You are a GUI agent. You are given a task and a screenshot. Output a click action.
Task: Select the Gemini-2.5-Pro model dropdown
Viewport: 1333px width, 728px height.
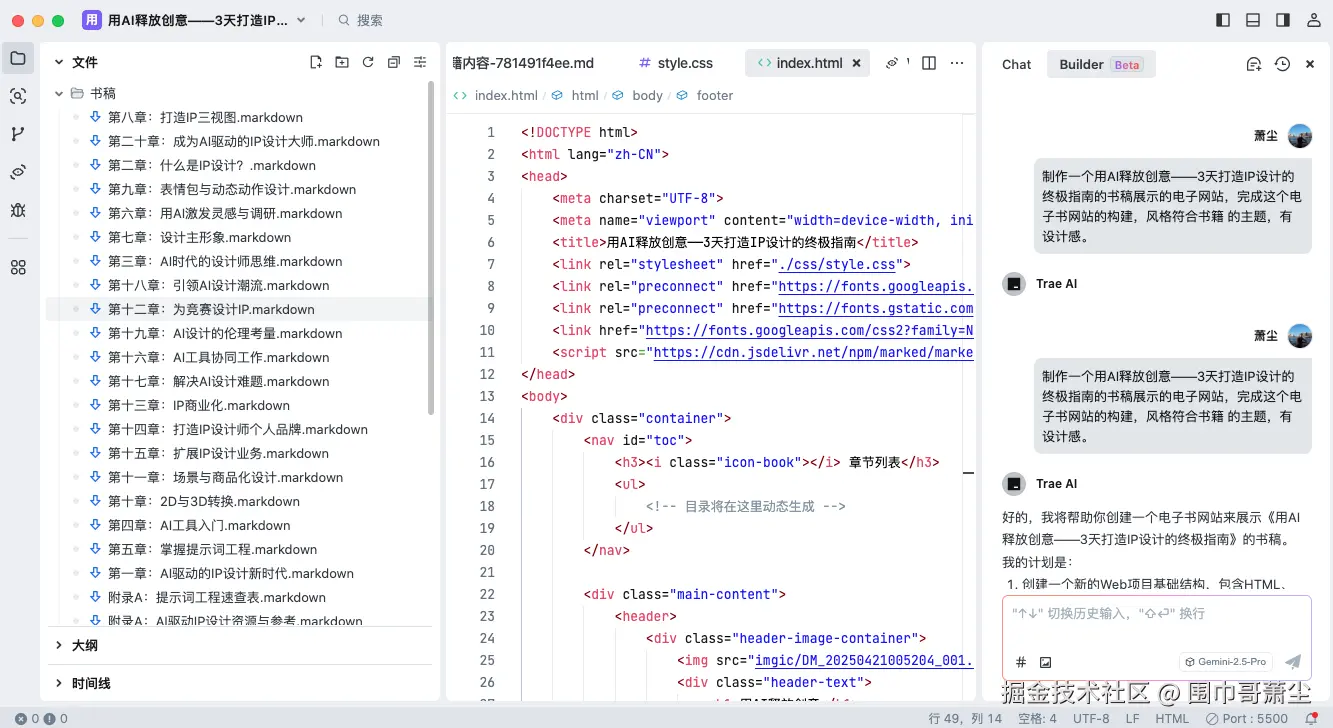1226,662
